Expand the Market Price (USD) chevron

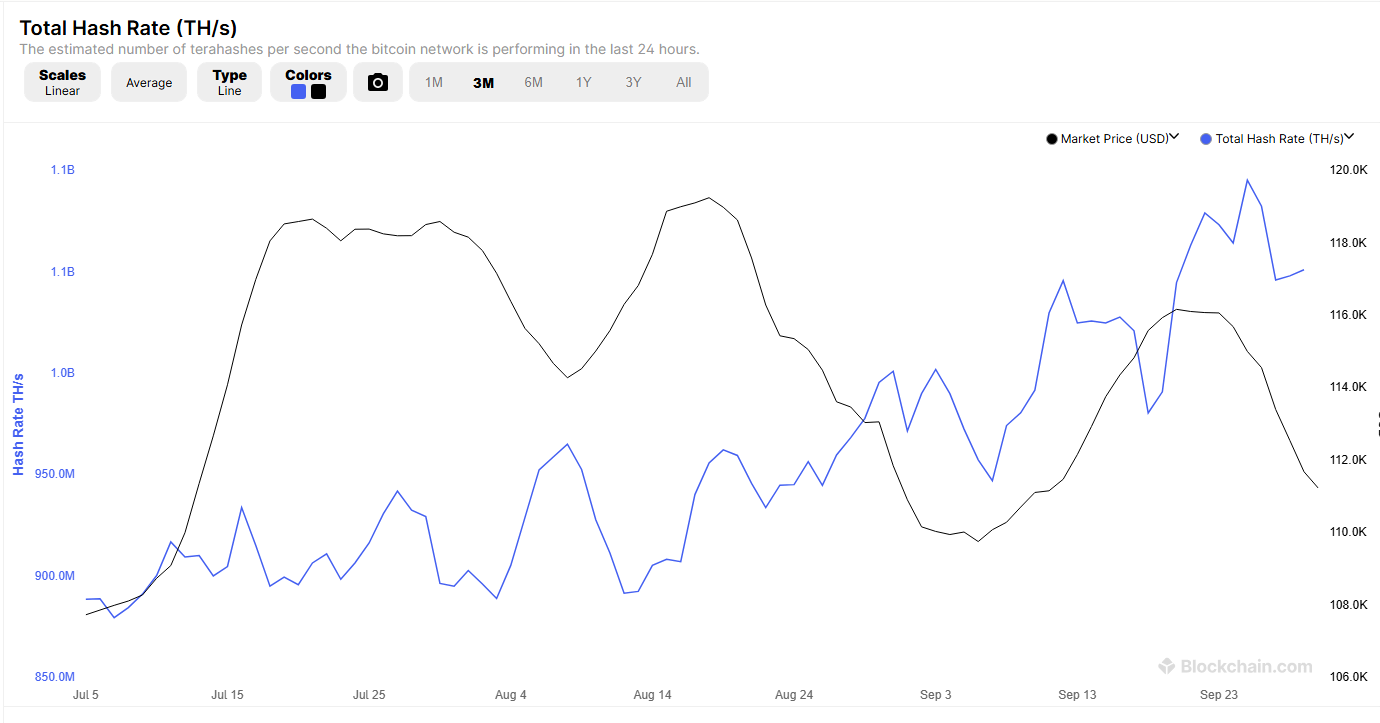(1175, 137)
